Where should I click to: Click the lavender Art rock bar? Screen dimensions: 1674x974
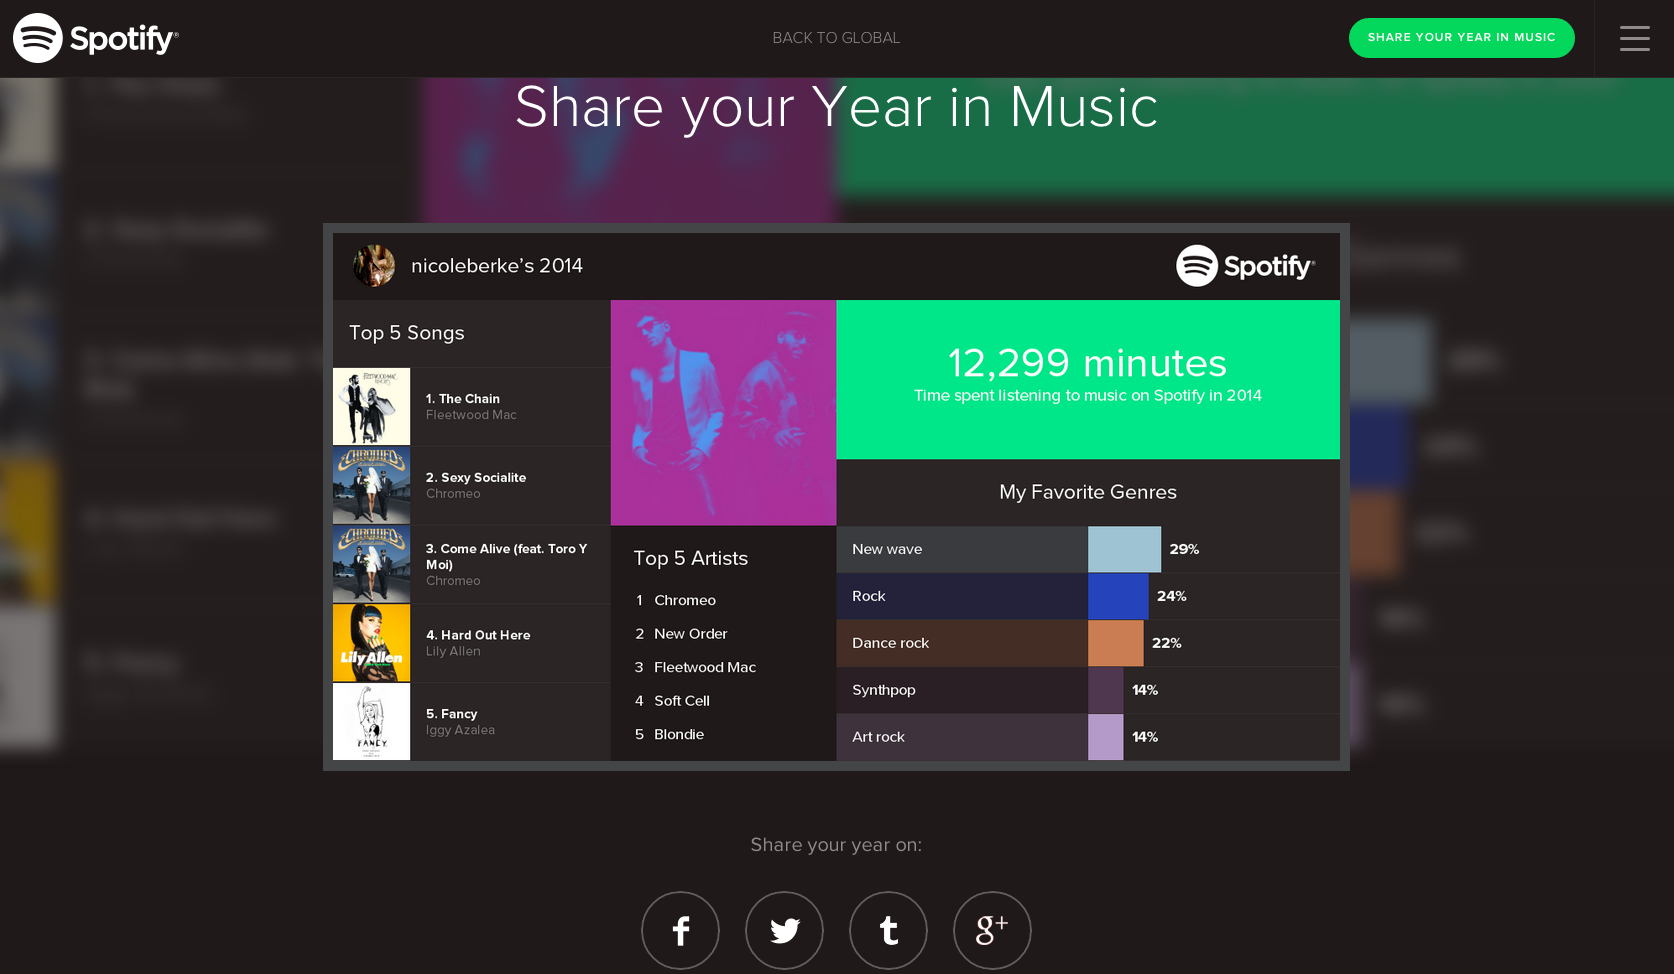pyautogui.click(x=1105, y=737)
